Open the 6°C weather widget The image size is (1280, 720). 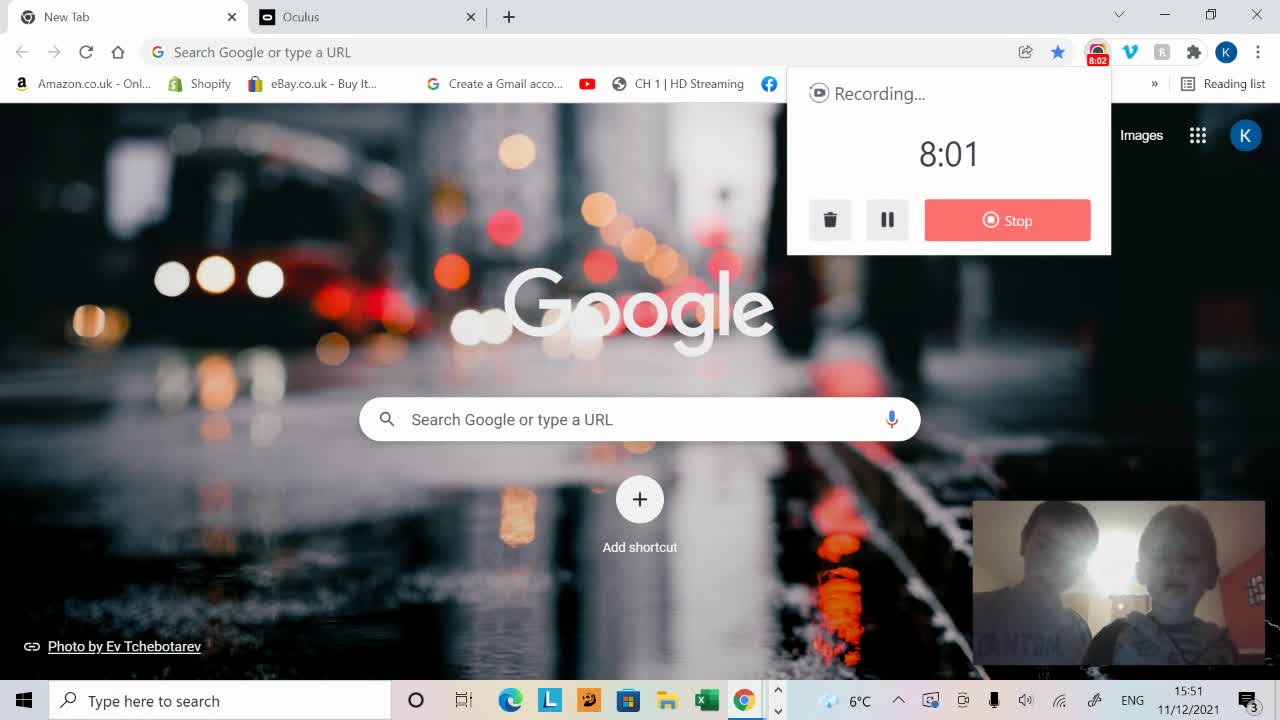coord(846,701)
